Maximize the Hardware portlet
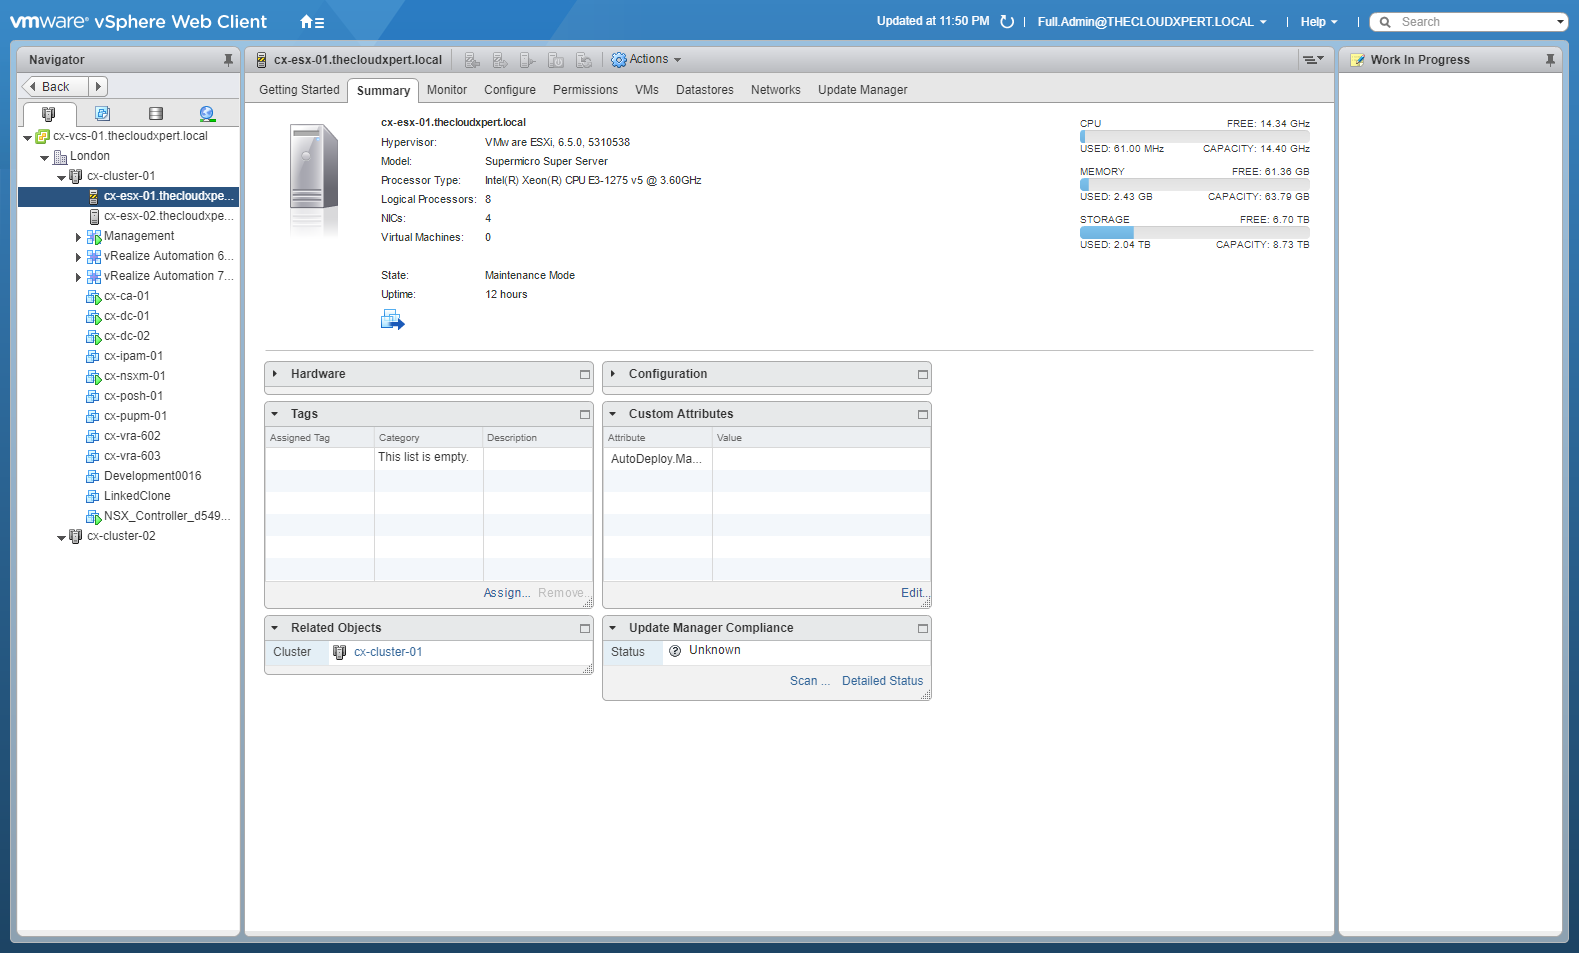1579x953 pixels. (585, 375)
